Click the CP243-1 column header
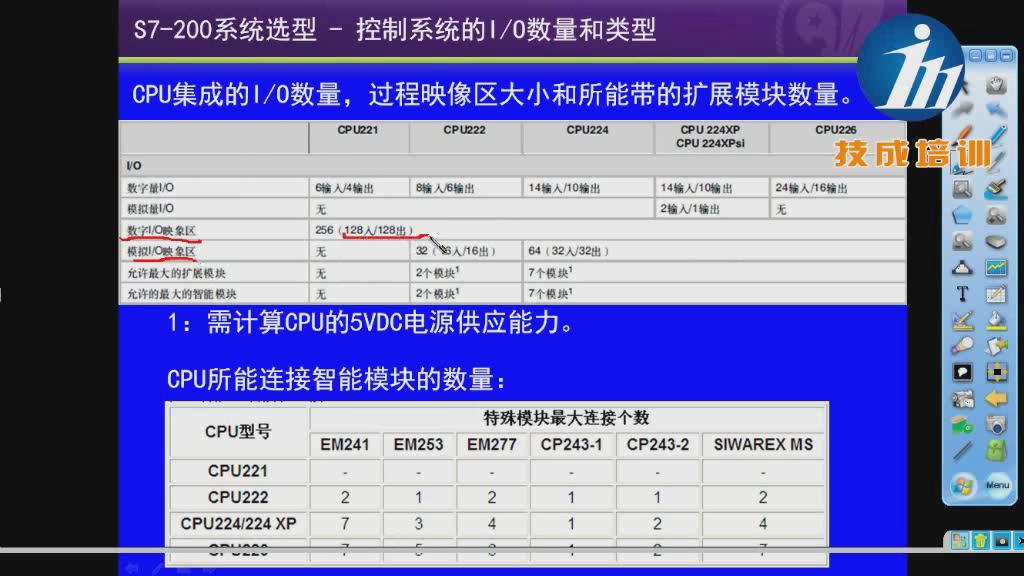 click(571, 445)
